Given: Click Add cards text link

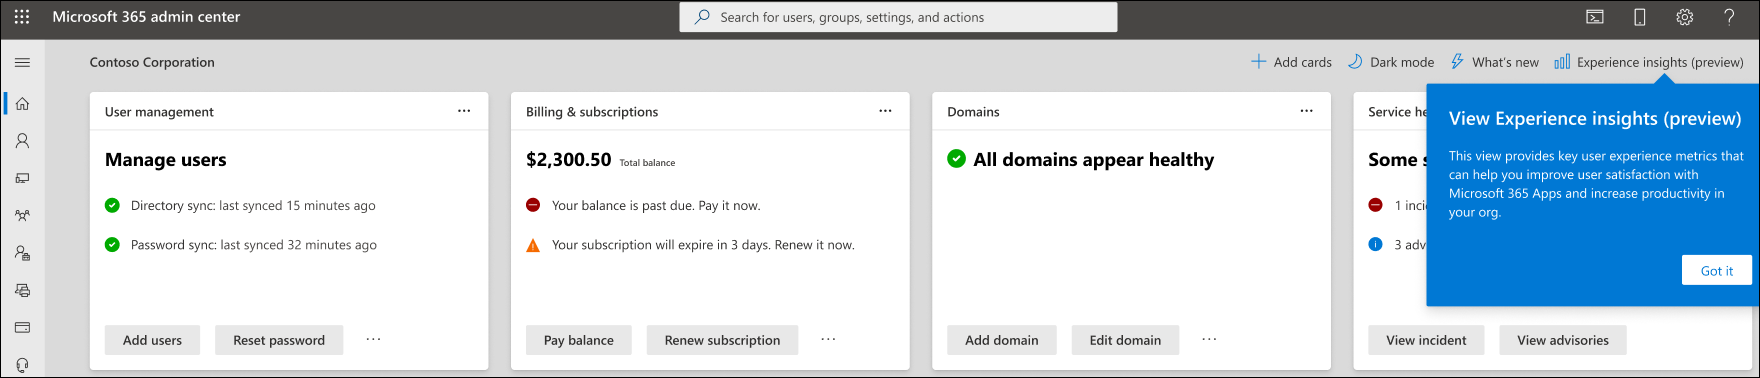Looking at the screenshot, I should pyautogui.click(x=1302, y=62).
